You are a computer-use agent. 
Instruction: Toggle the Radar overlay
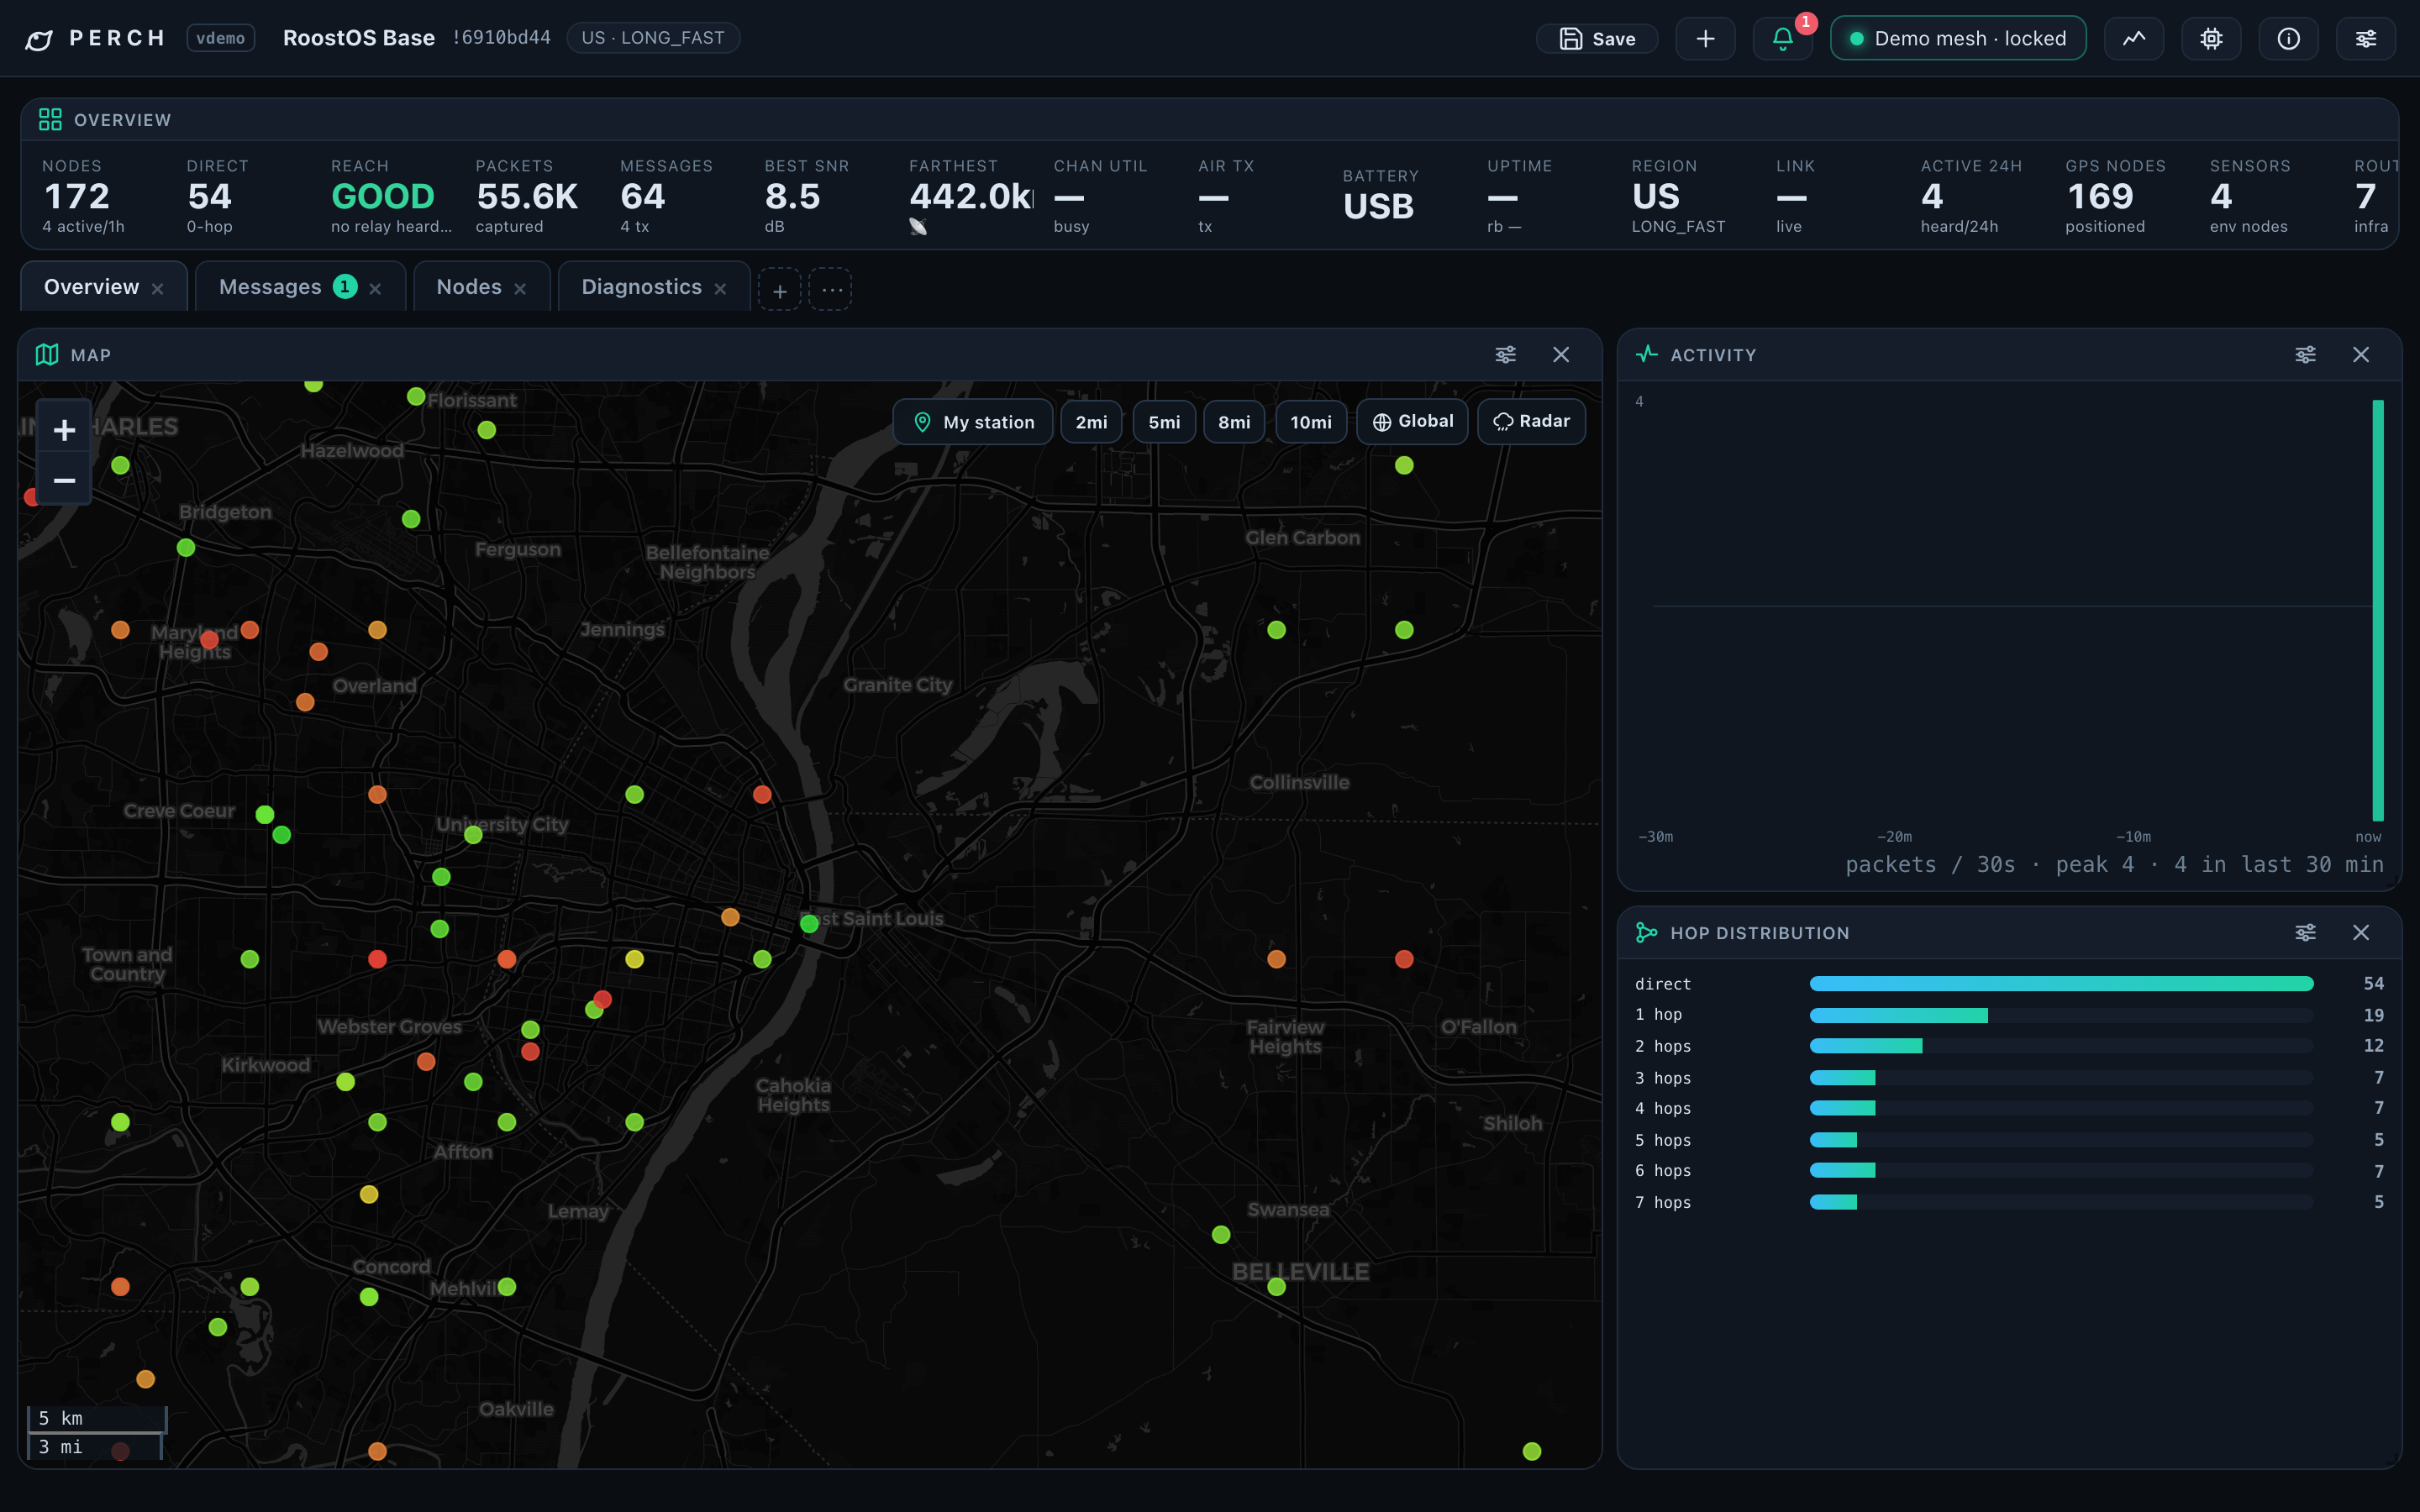pos(1531,422)
